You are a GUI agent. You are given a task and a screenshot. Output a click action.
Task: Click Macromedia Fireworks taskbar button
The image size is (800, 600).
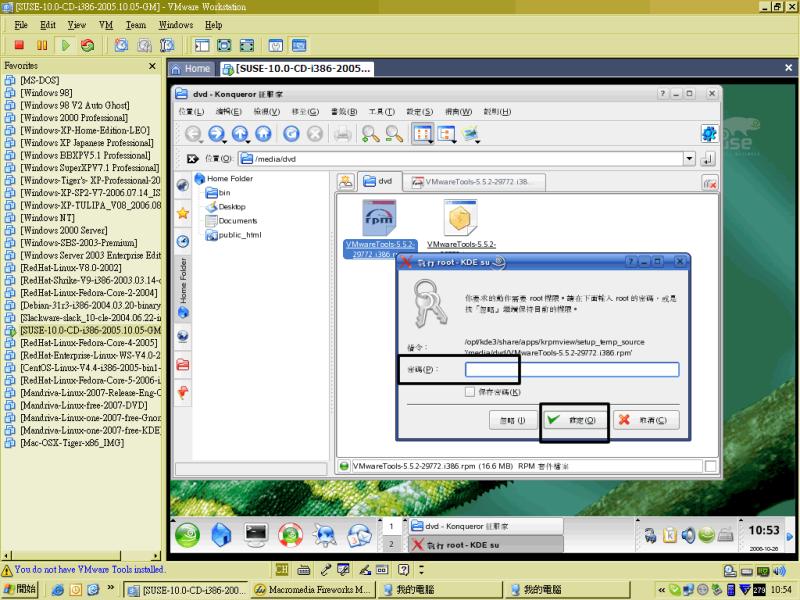click(x=313, y=590)
